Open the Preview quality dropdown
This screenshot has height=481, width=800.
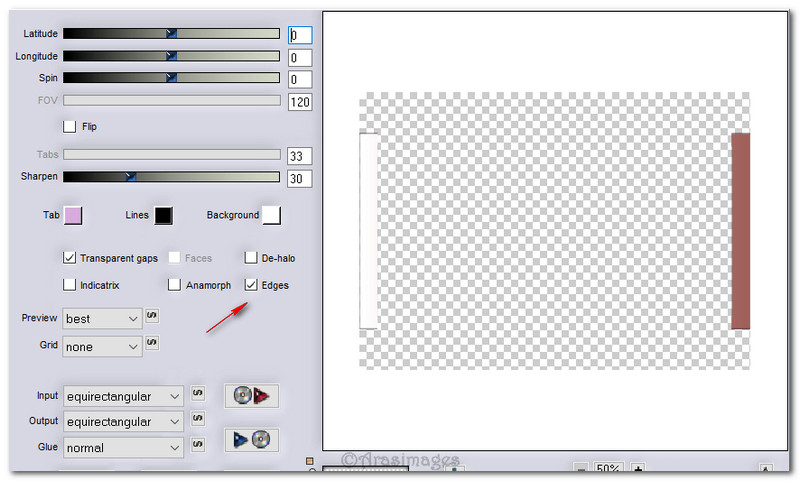click(102, 318)
